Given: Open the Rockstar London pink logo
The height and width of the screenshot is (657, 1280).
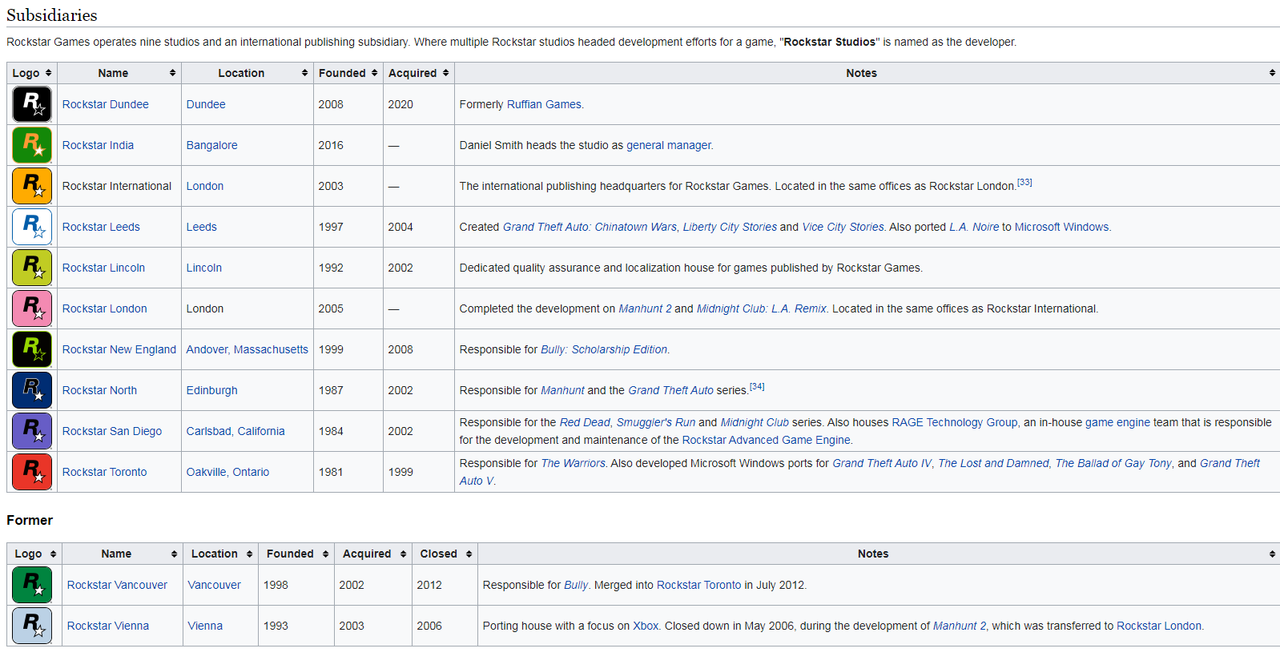Looking at the screenshot, I should (x=32, y=309).
